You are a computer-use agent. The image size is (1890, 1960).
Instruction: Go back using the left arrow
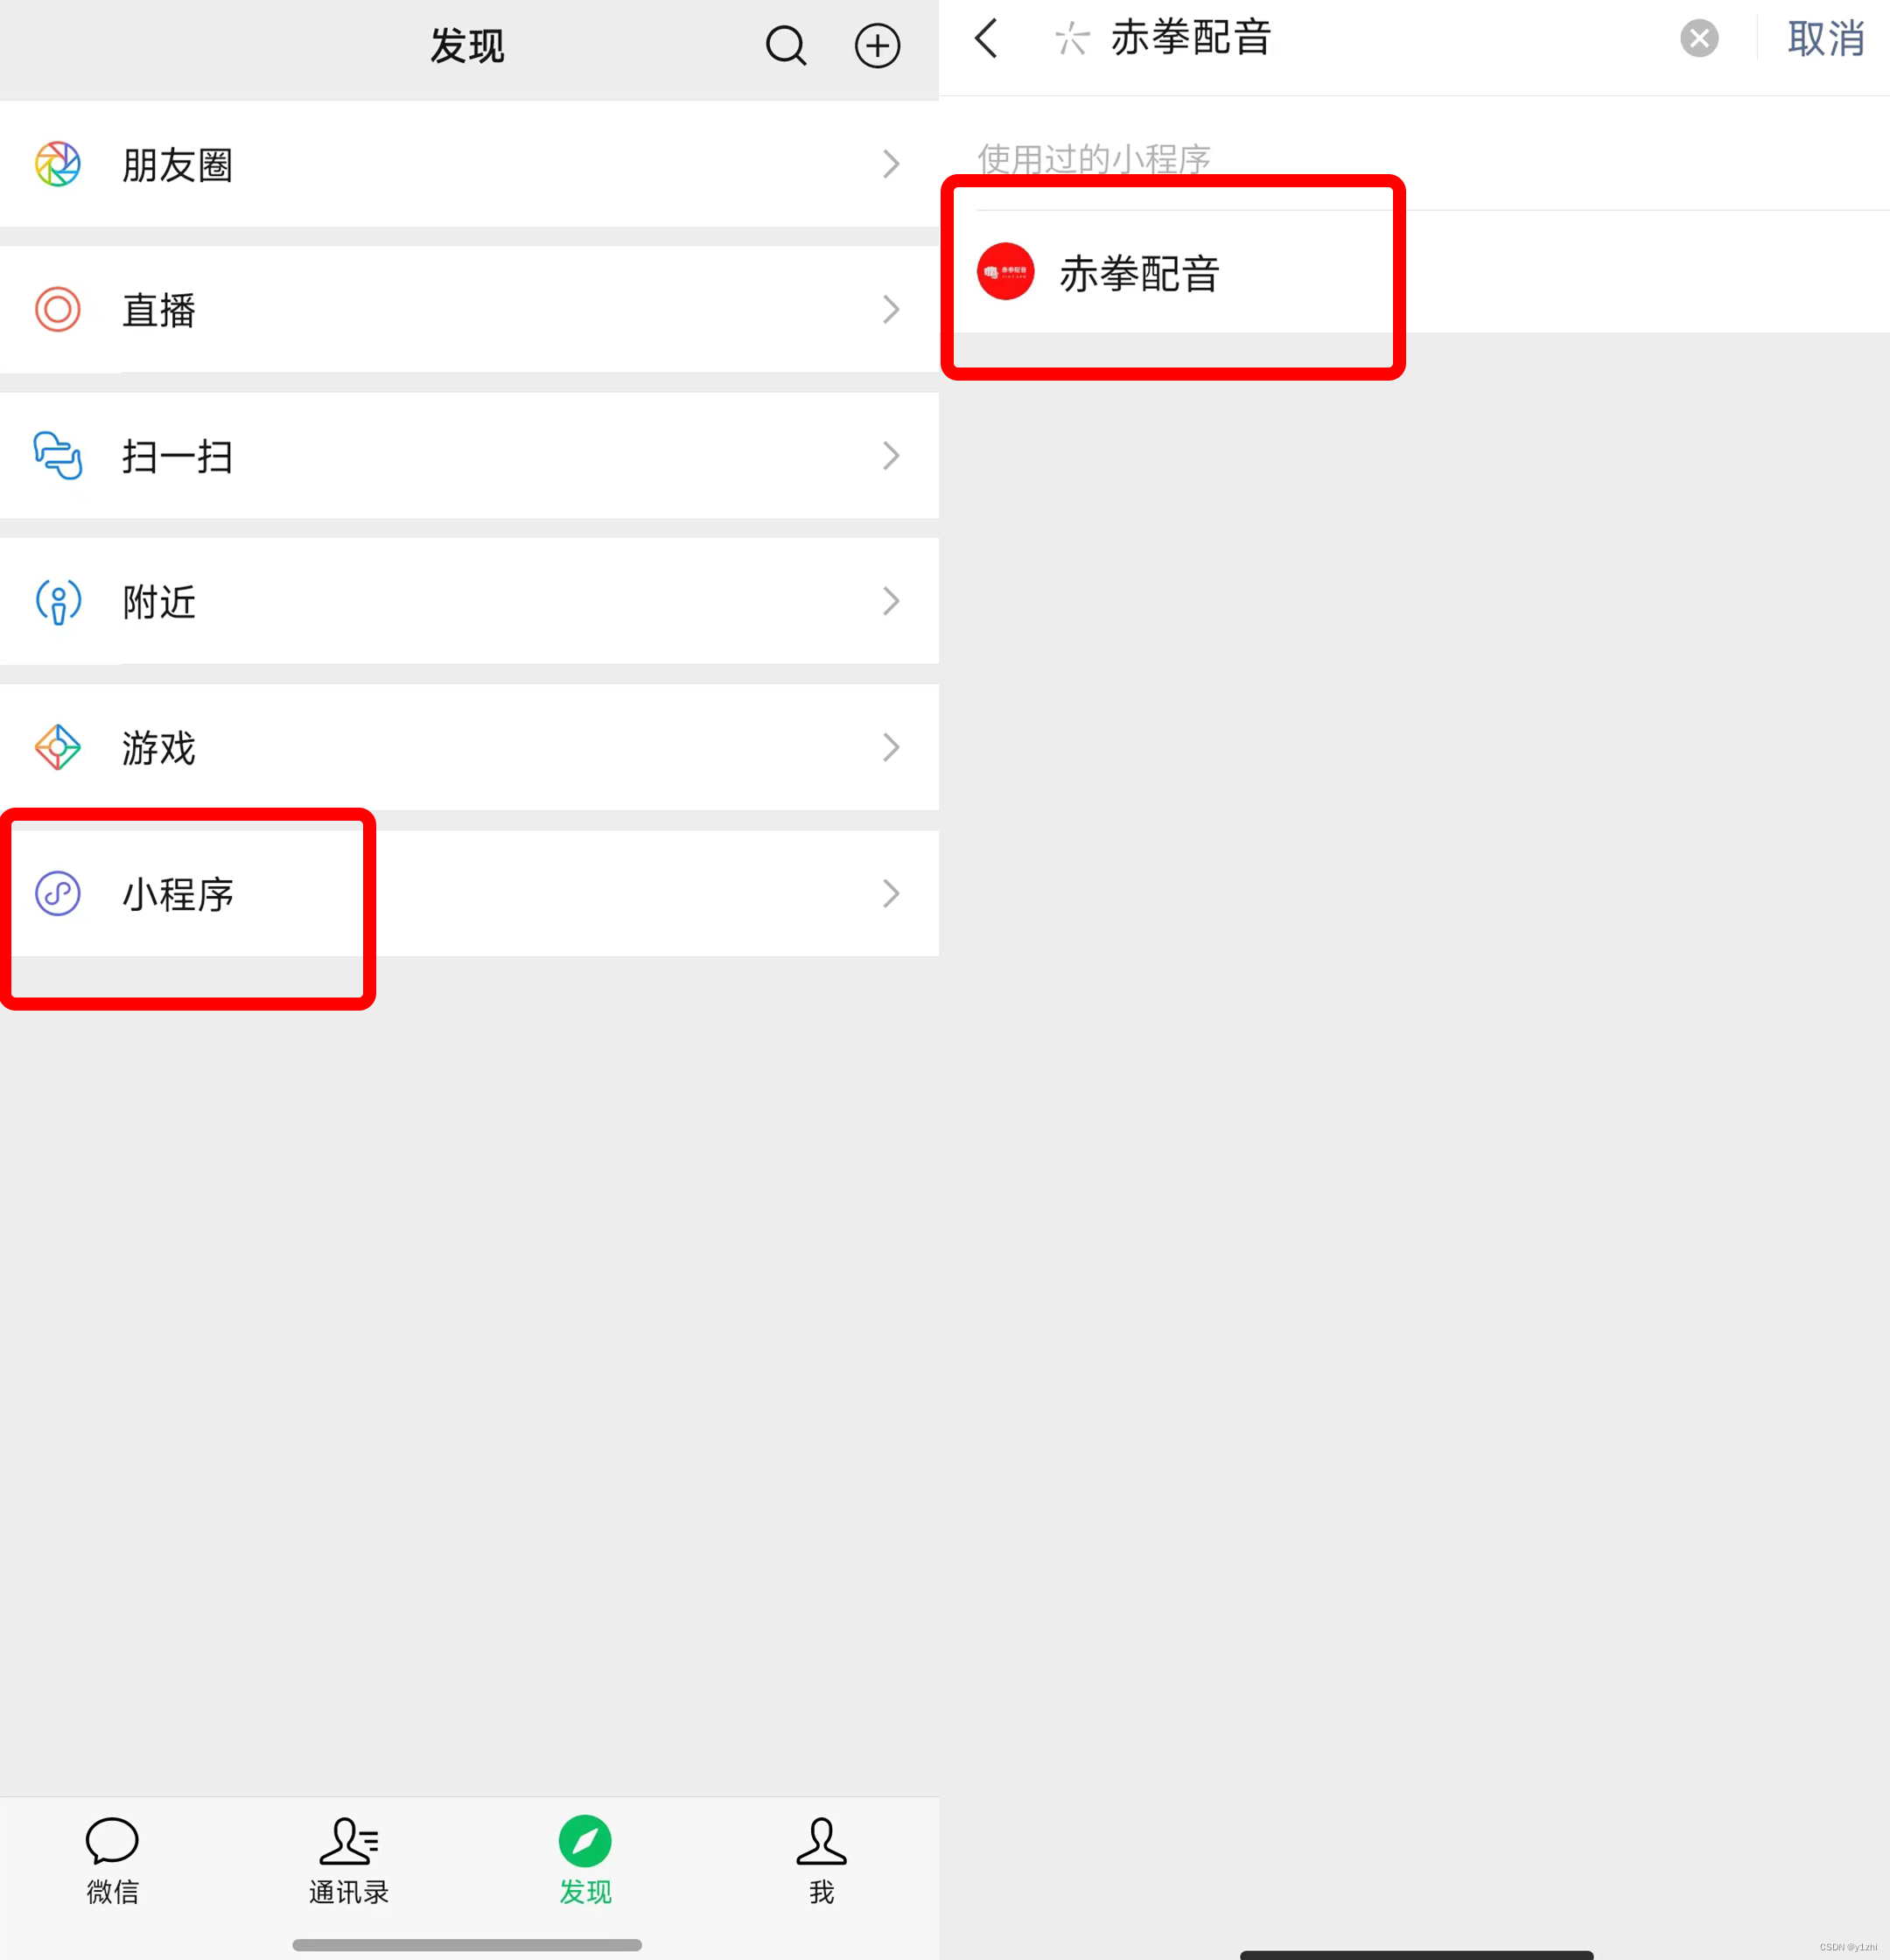pyautogui.click(x=986, y=39)
